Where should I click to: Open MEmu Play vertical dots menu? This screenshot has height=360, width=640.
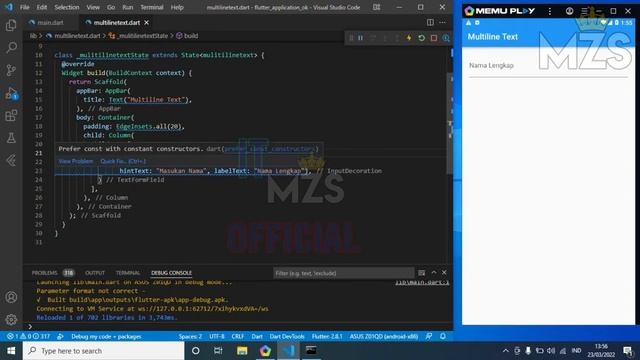(549, 11)
